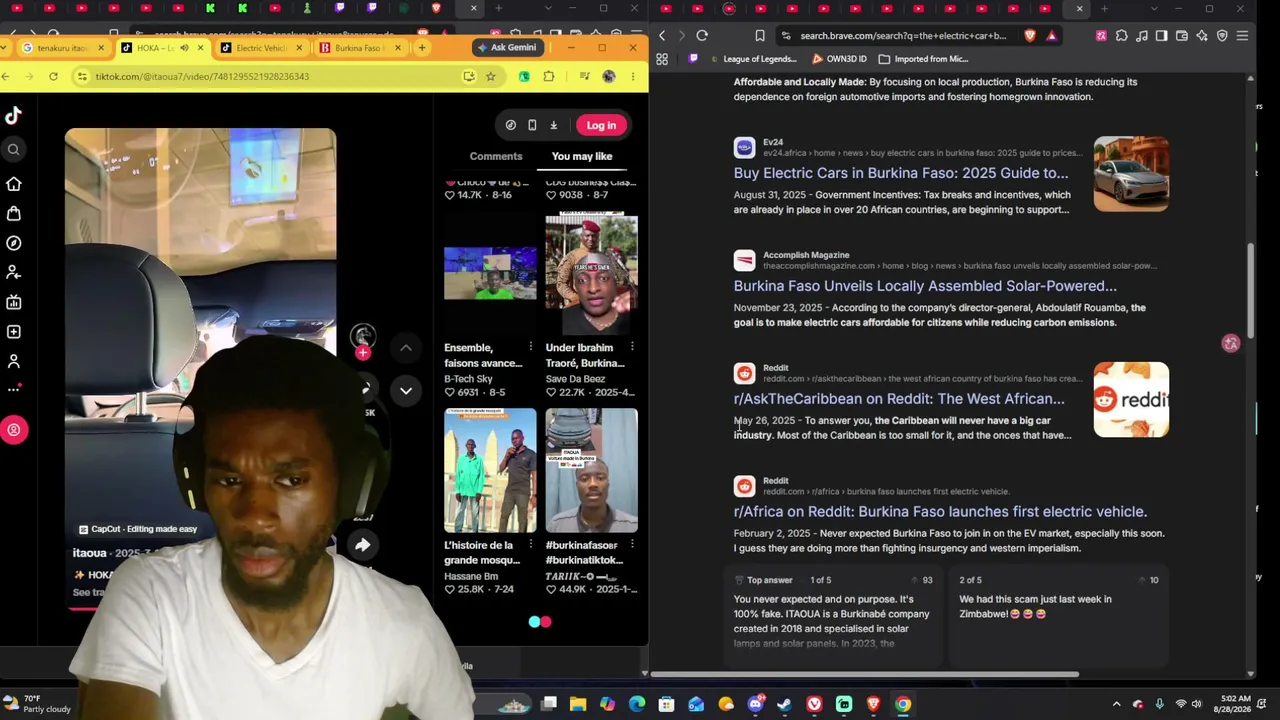Open r/Africa Burkina Faso launches first EV result
The image size is (1280, 720).
pos(940,512)
